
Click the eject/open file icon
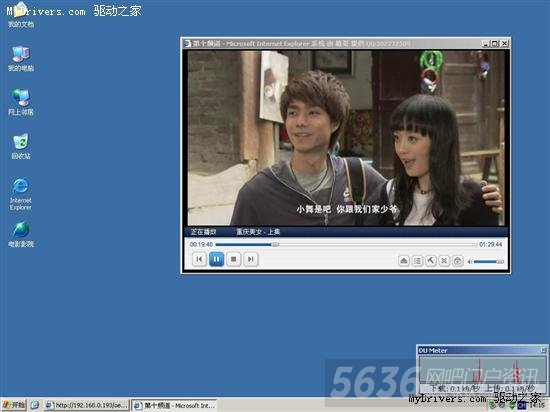pyautogui.click(x=404, y=261)
